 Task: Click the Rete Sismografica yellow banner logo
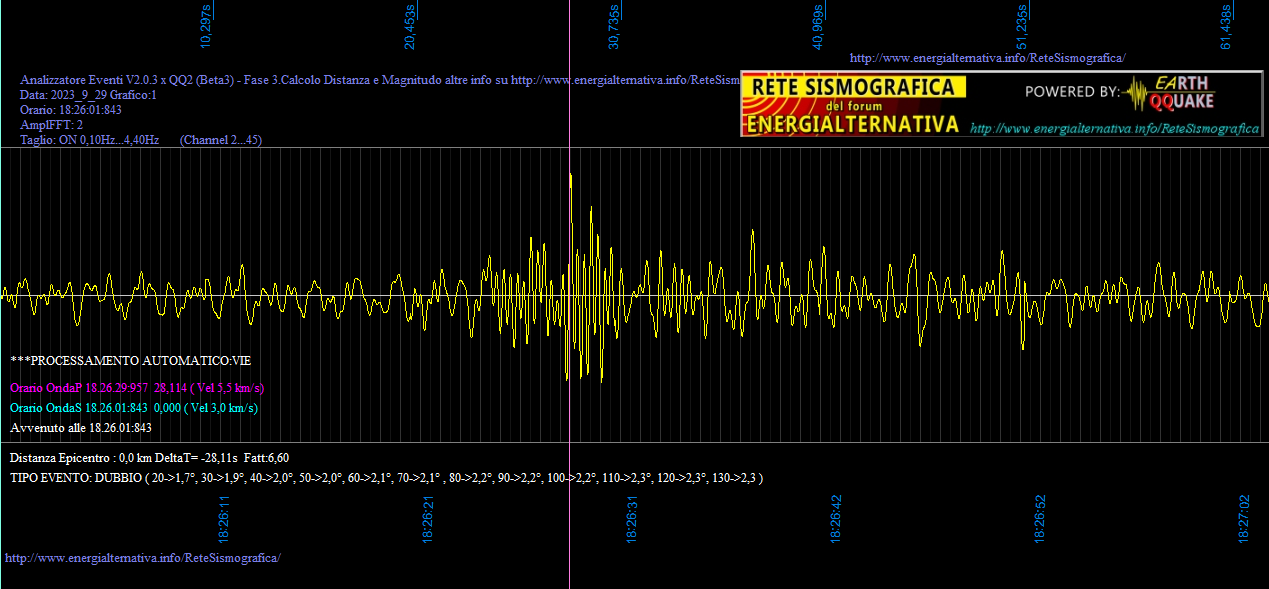[854, 88]
